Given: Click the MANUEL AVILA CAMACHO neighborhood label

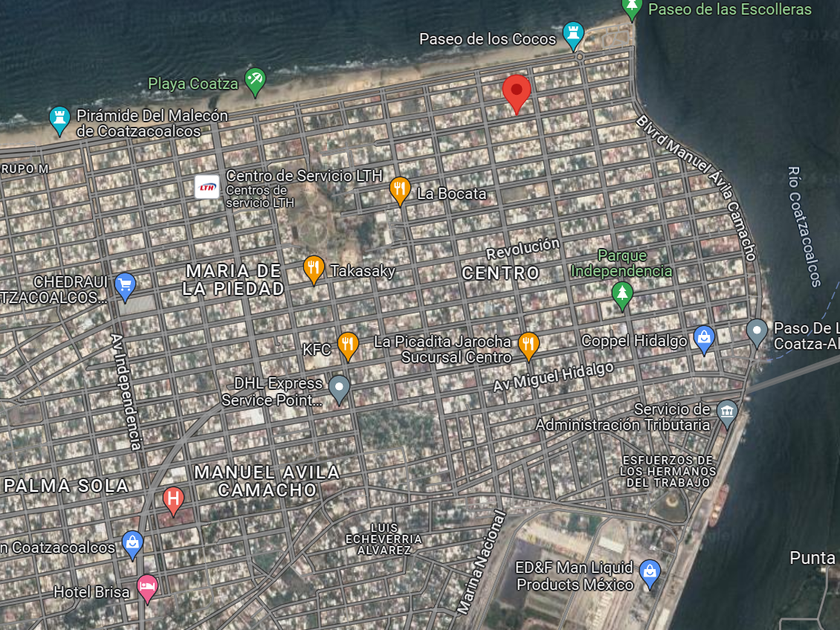Looking at the screenshot, I should click(x=267, y=481).
